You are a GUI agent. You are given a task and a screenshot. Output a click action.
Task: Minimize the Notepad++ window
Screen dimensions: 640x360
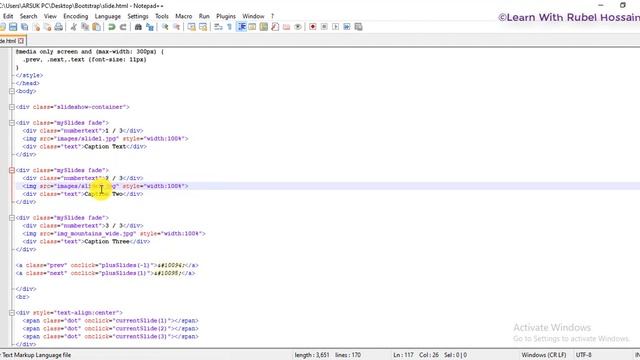pyautogui.click(x=600, y=5)
